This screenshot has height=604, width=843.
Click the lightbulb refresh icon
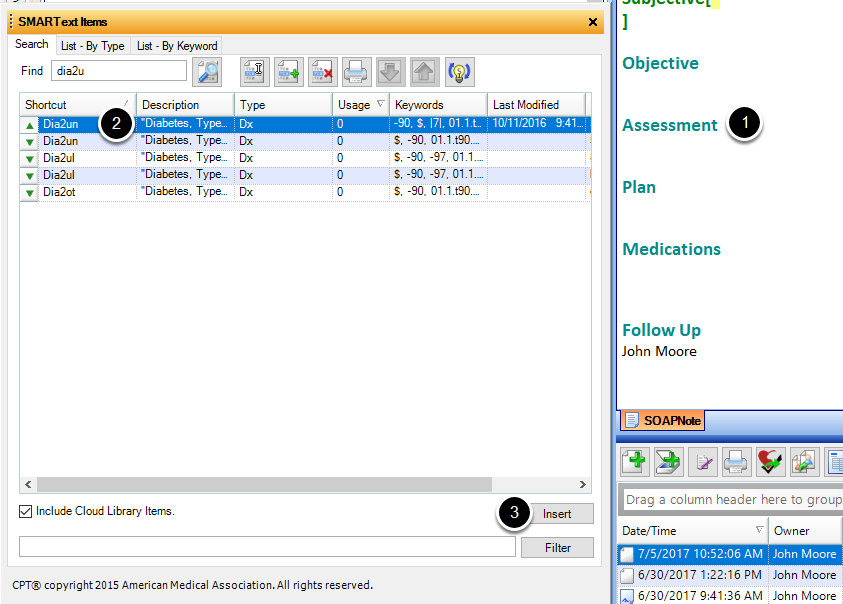(x=460, y=72)
